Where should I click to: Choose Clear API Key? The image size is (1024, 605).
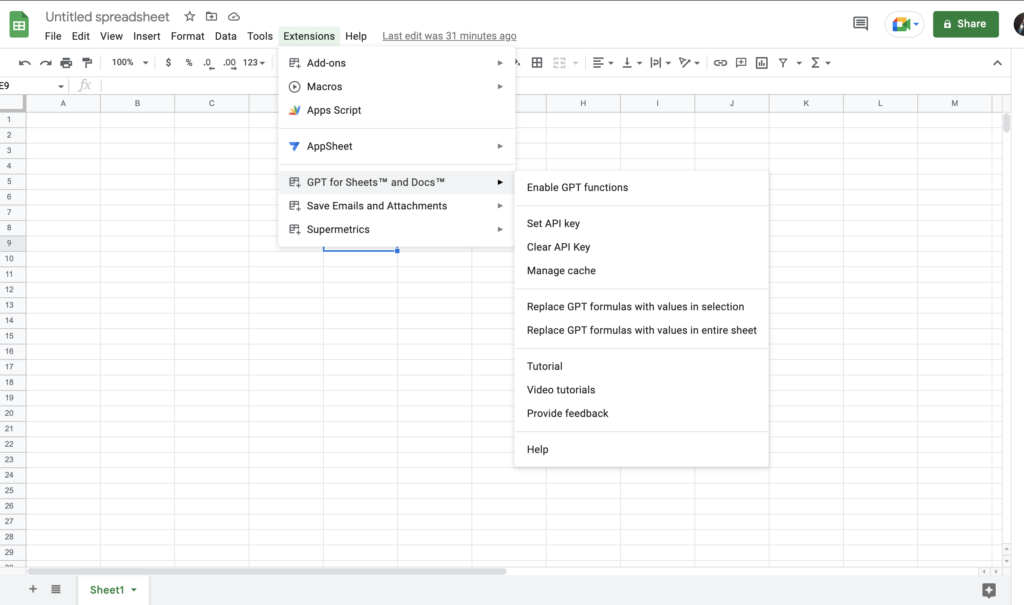point(641,247)
